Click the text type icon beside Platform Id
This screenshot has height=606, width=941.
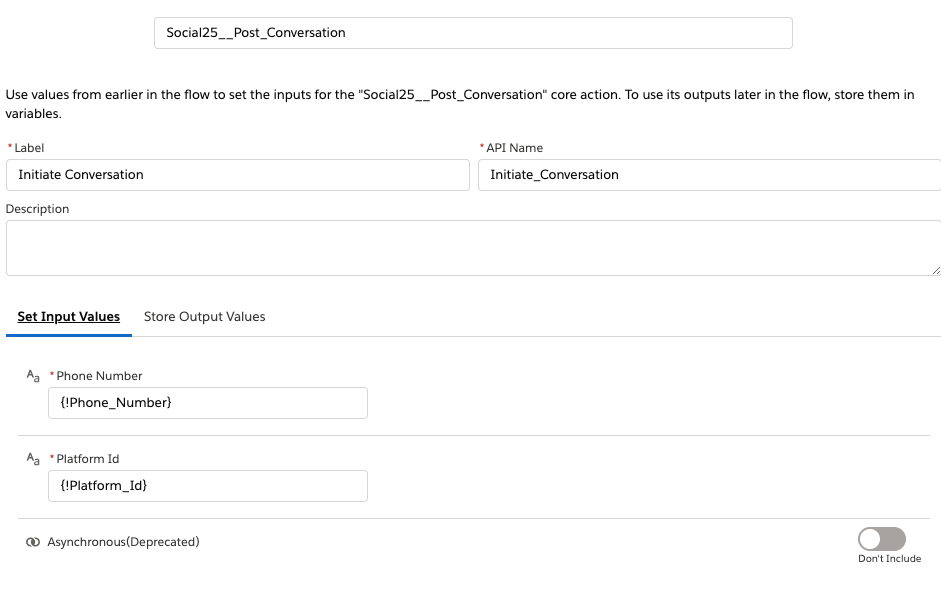[x=33, y=459]
